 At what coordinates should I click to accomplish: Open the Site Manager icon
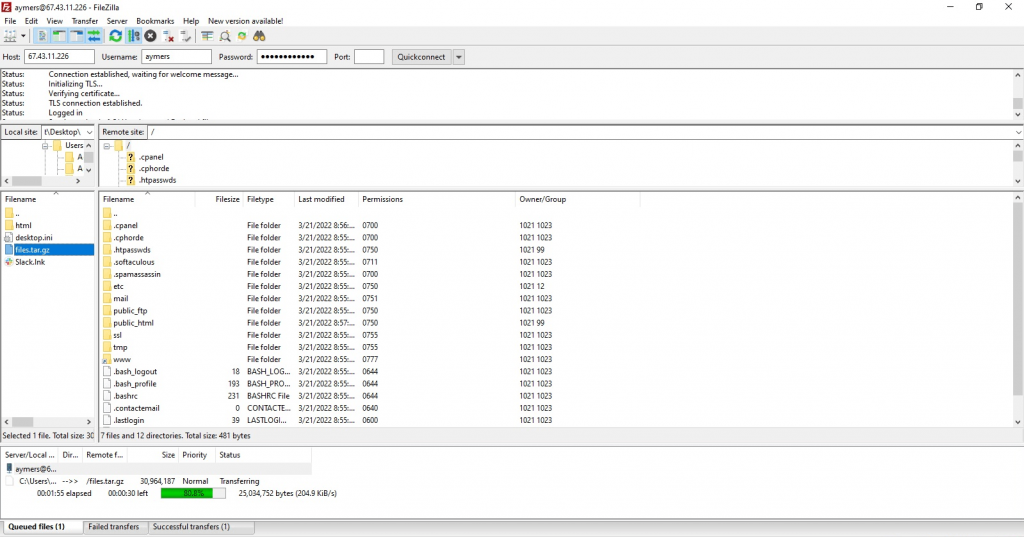pyautogui.click(x=11, y=36)
